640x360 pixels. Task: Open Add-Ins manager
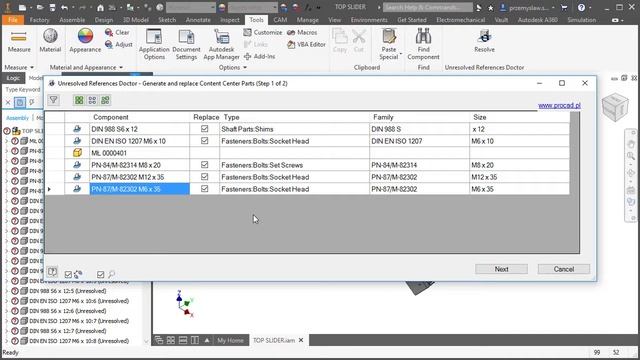pos(260,56)
